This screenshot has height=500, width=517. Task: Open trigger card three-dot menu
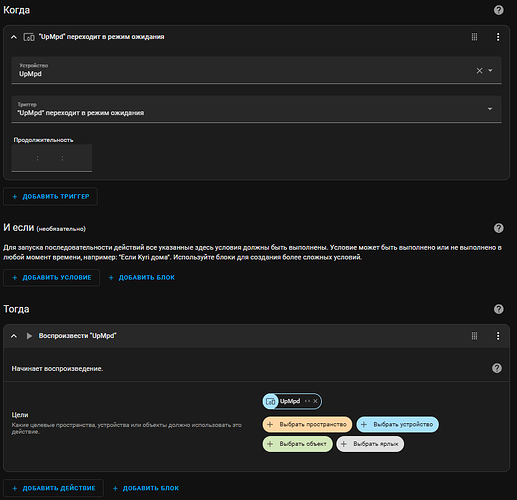coord(498,37)
